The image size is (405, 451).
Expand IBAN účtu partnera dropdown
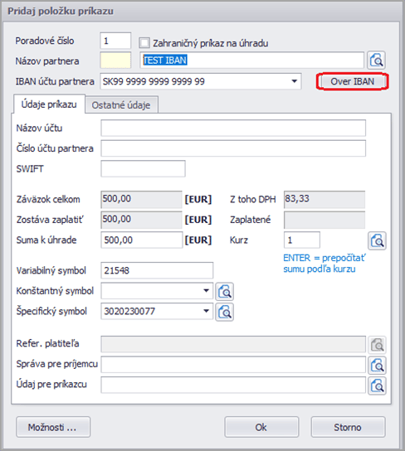pos(294,81)
